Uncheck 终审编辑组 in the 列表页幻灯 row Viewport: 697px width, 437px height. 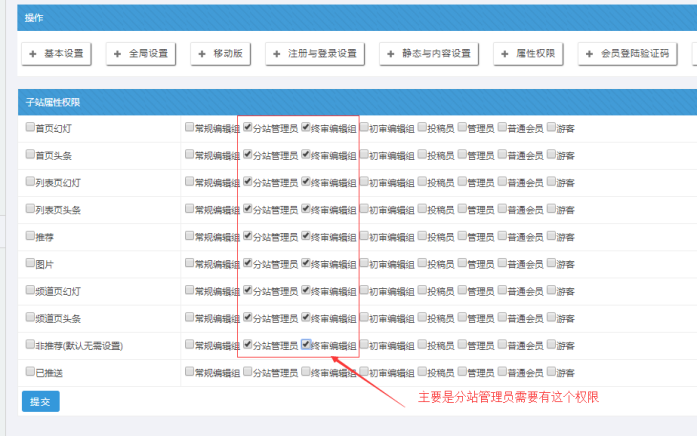306,182
